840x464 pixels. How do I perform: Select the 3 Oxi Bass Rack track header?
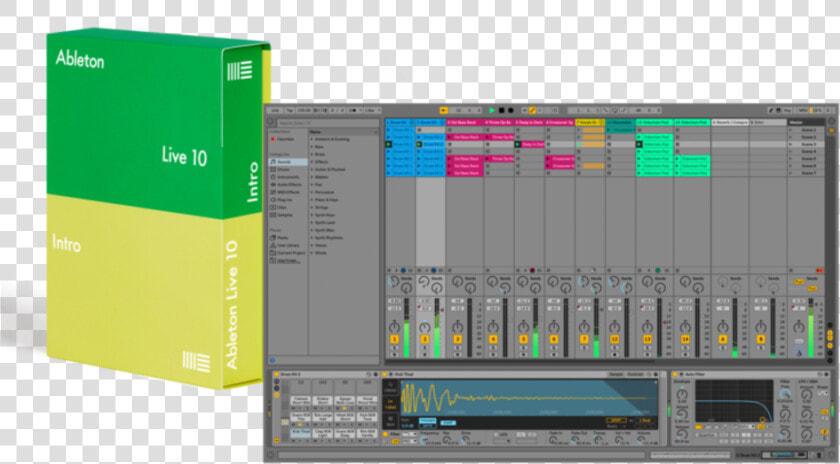tap(464, 123)
